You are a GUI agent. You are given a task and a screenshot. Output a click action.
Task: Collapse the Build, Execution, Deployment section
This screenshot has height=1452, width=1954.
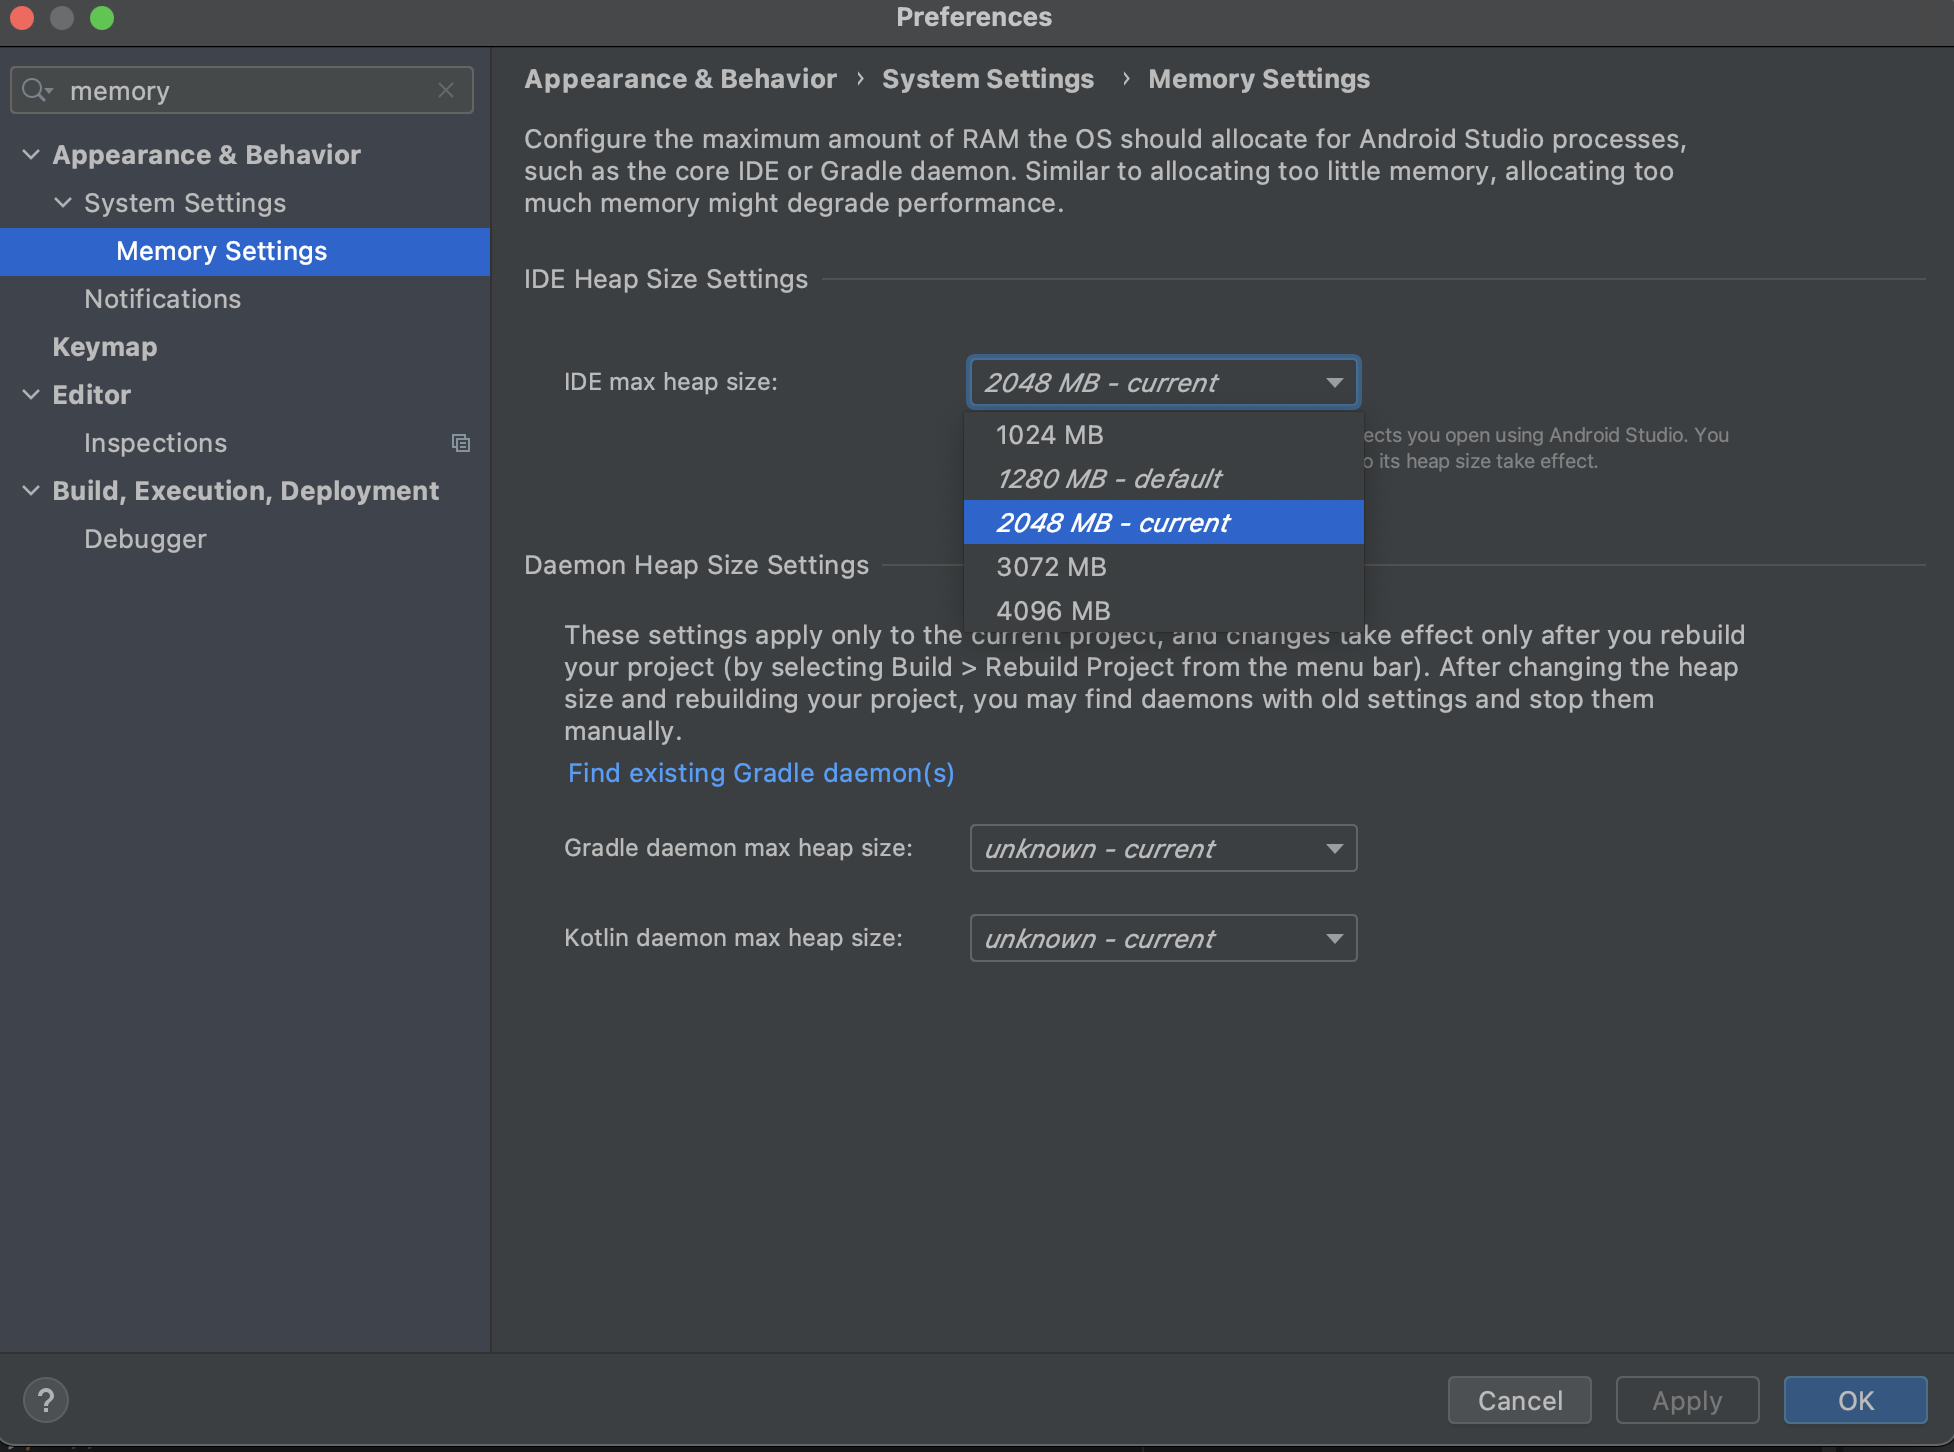pos(31,491)
